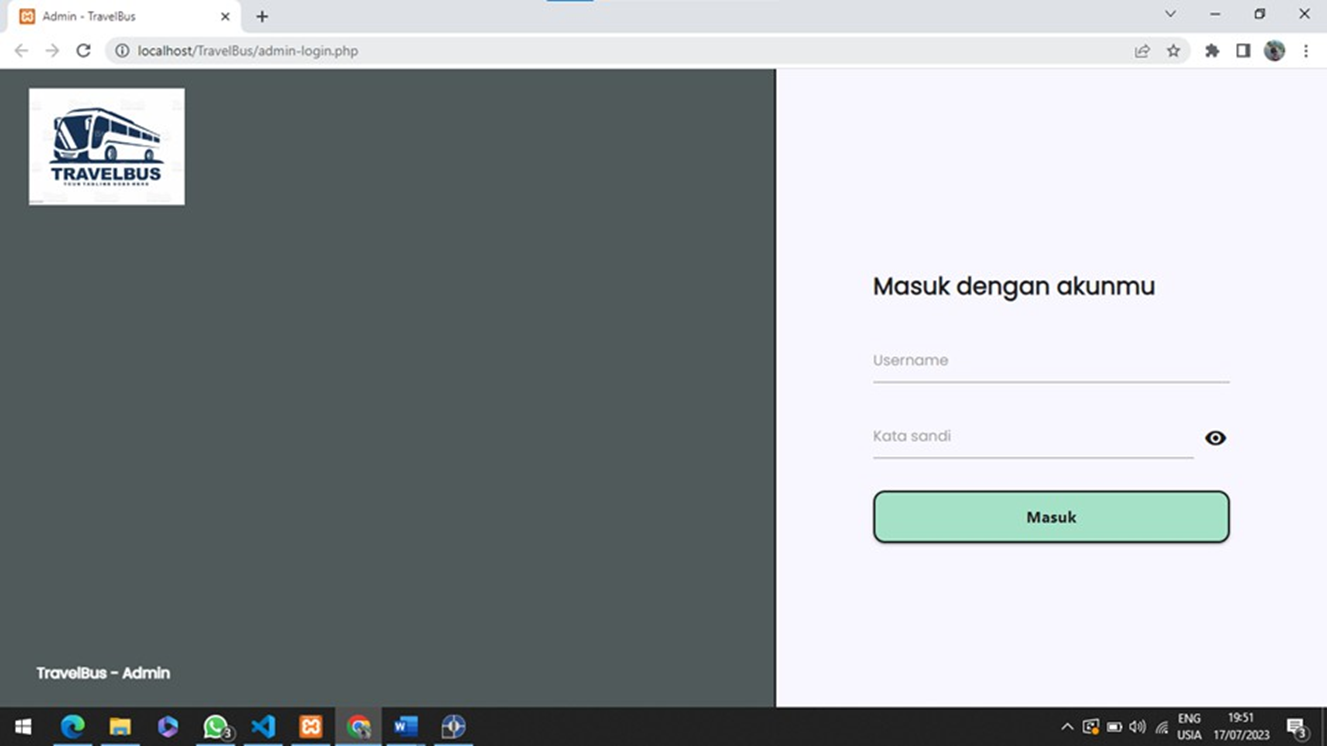This screenshot has width=1327, height=746.
Task: Open the XAMPP Control Panel from the taskbar
Action: coord(311,726)
